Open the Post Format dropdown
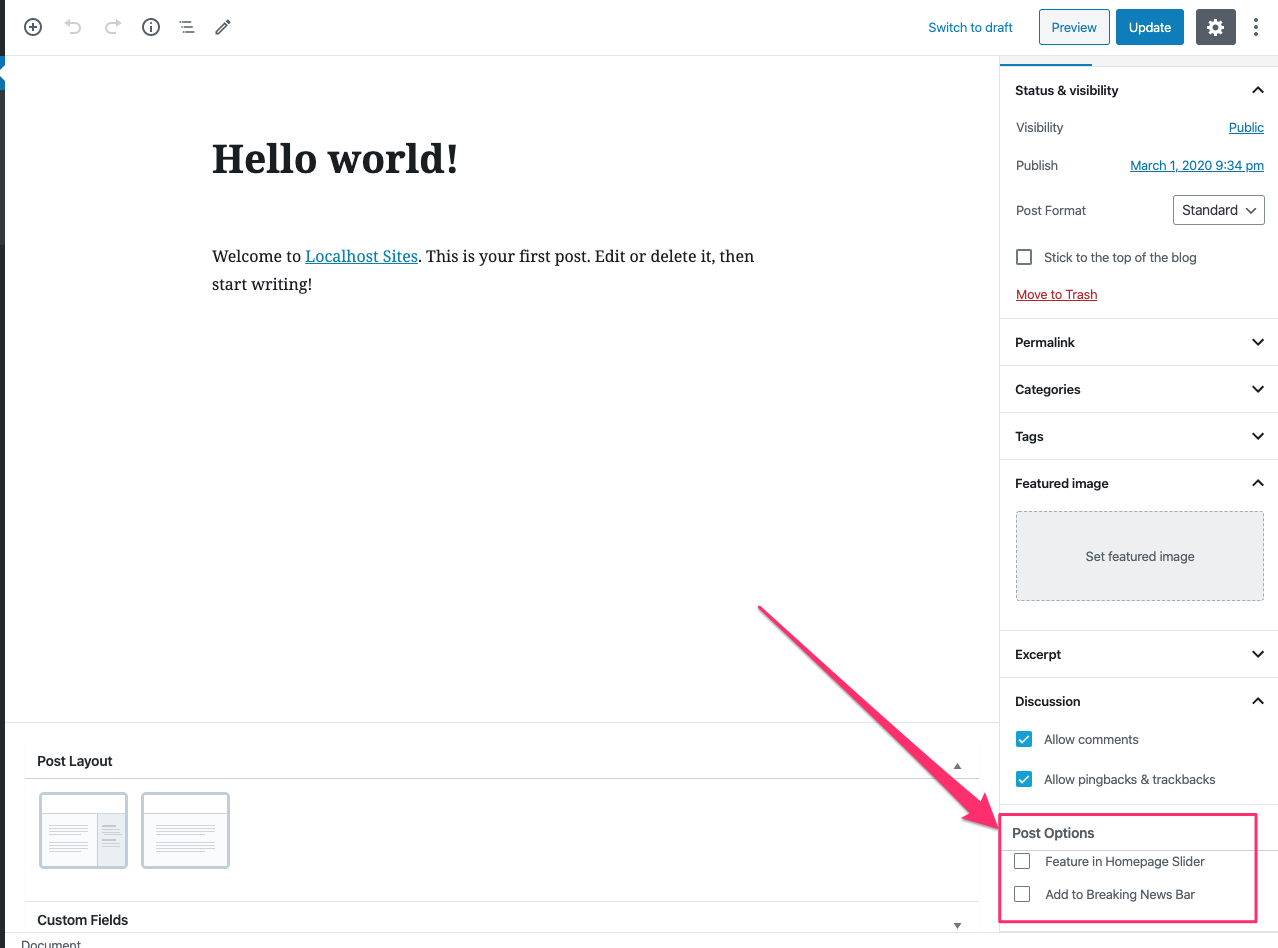The height and width of the screenshot is (948, 1278). [x=1218, y=210]
